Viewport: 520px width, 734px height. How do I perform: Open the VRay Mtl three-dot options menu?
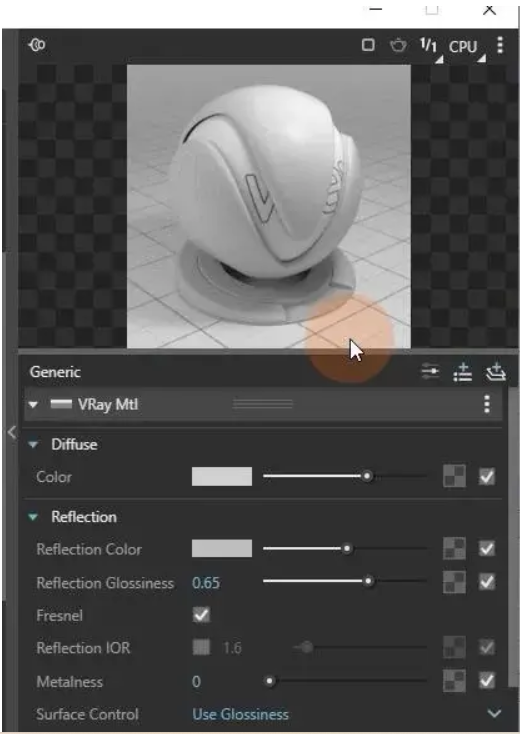pos(487,404)
